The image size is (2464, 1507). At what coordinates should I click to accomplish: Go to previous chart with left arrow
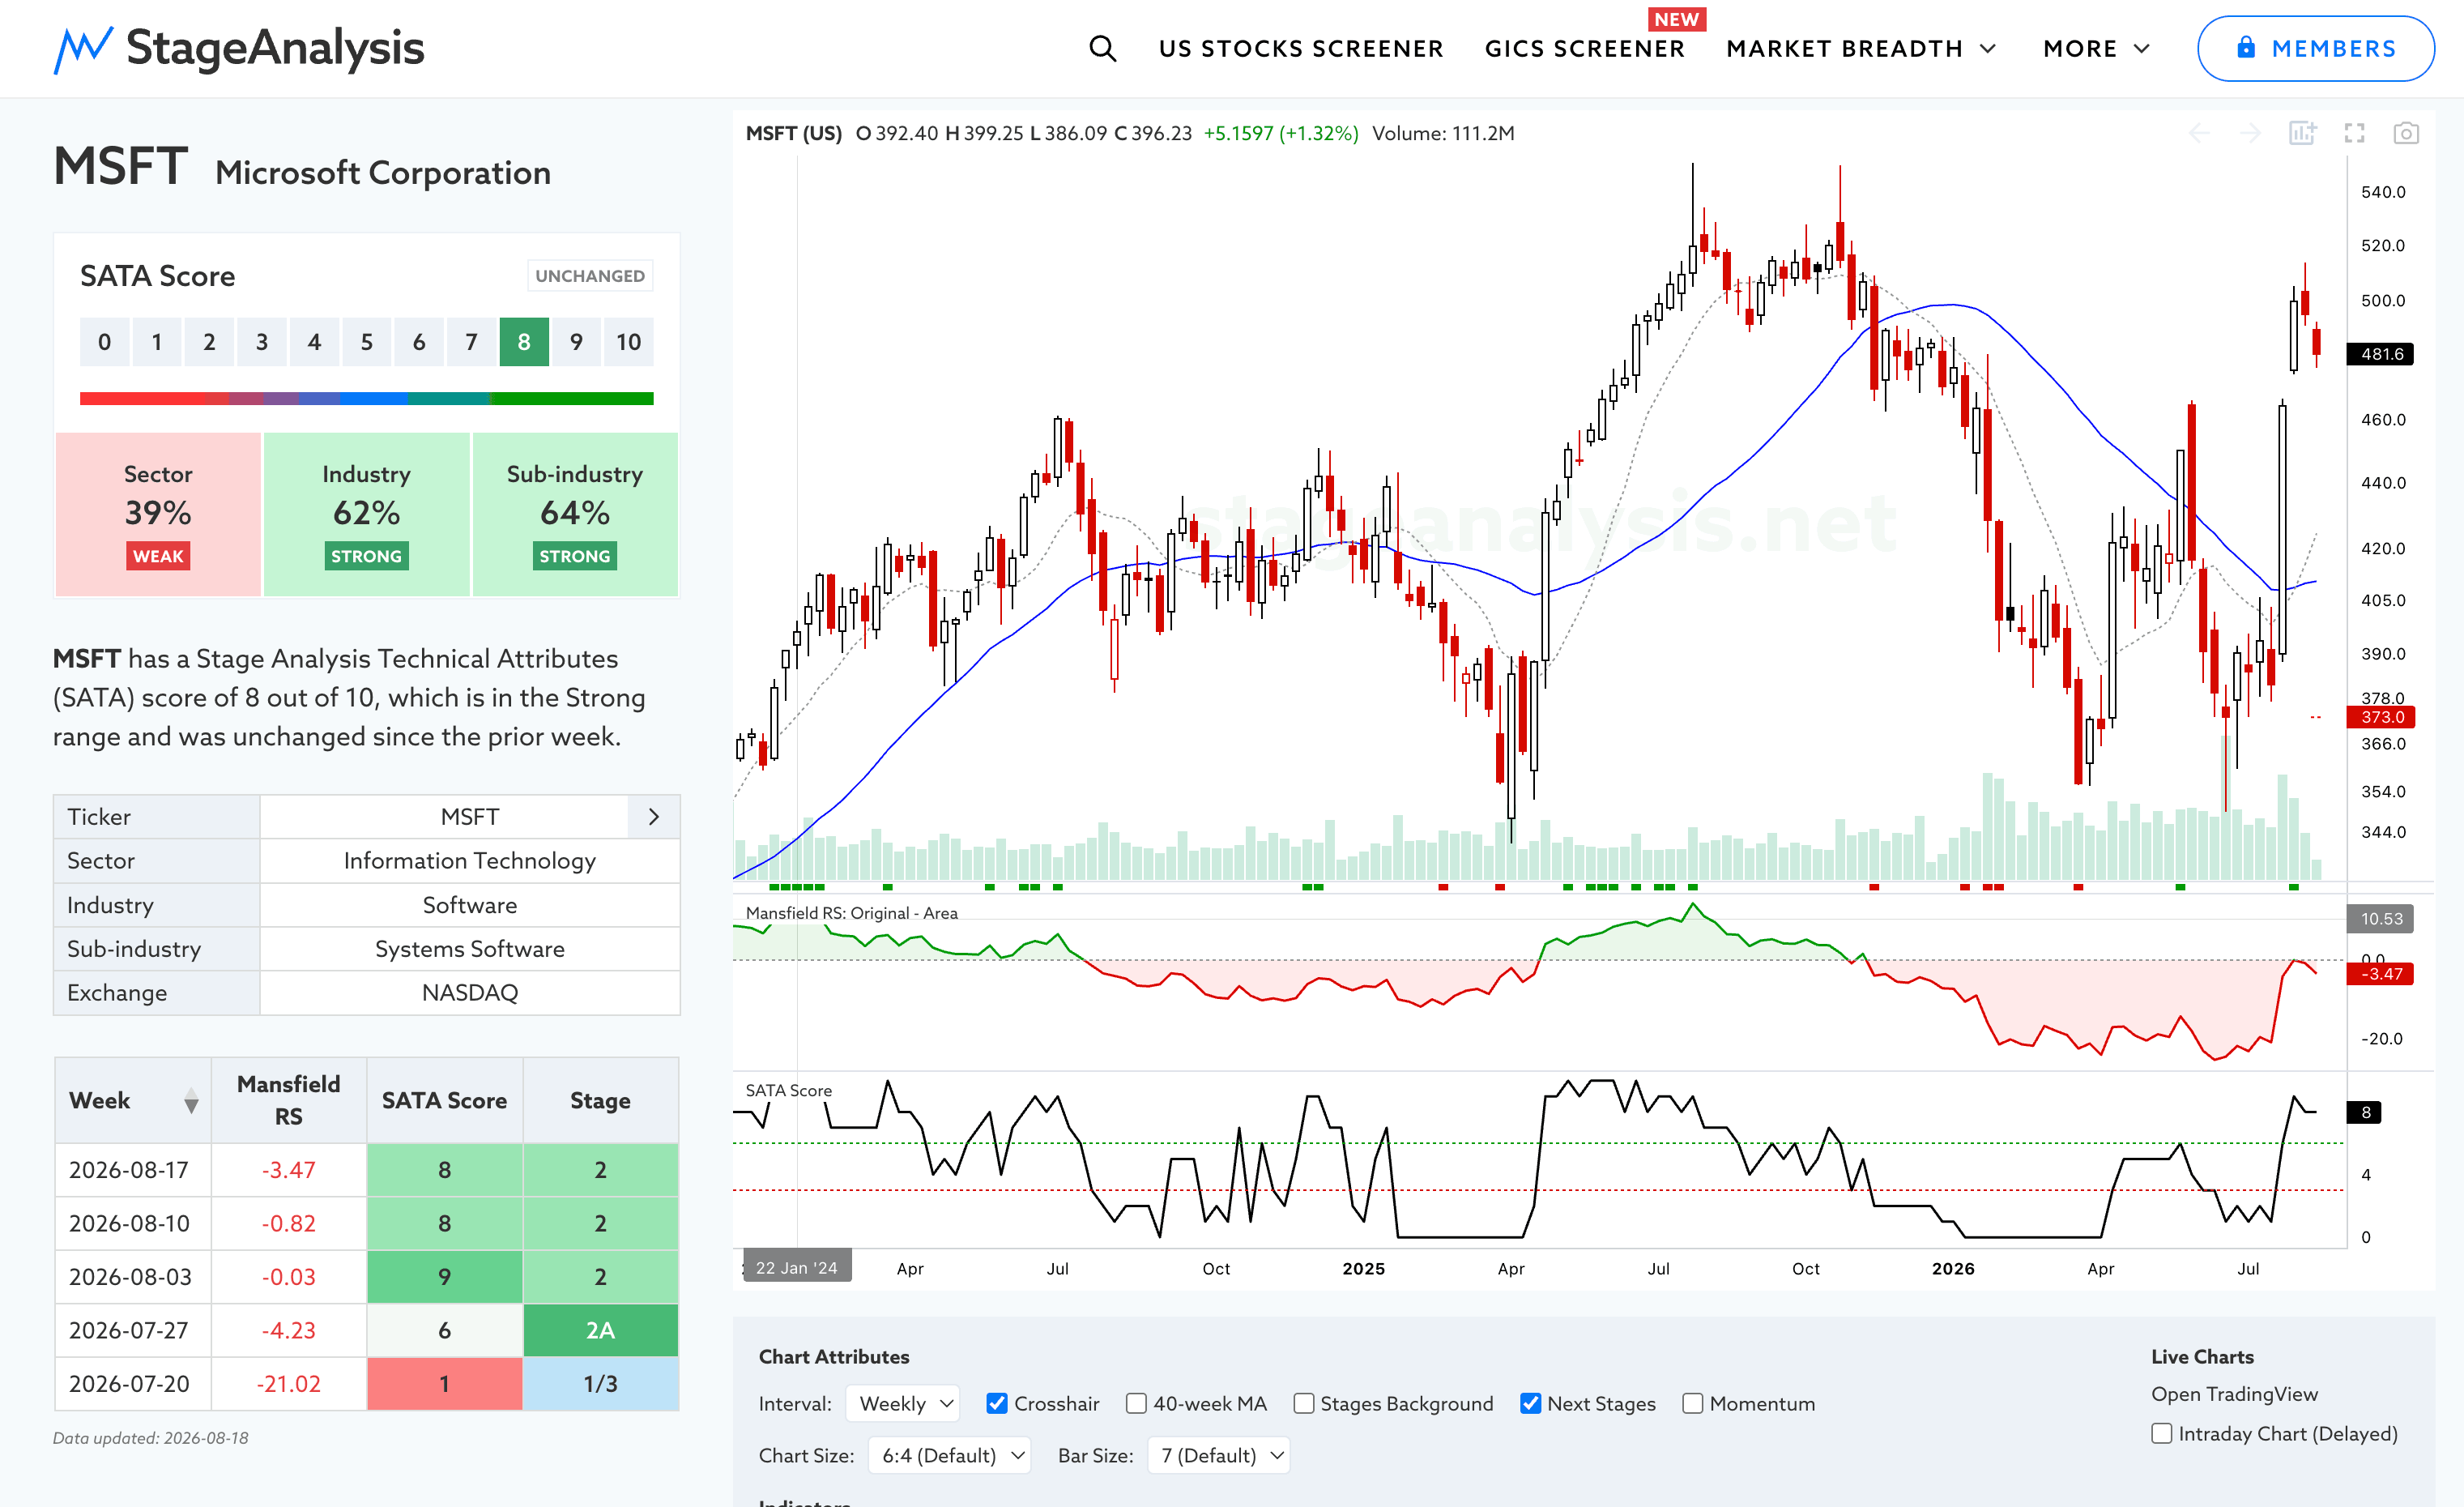point(2199,133)
